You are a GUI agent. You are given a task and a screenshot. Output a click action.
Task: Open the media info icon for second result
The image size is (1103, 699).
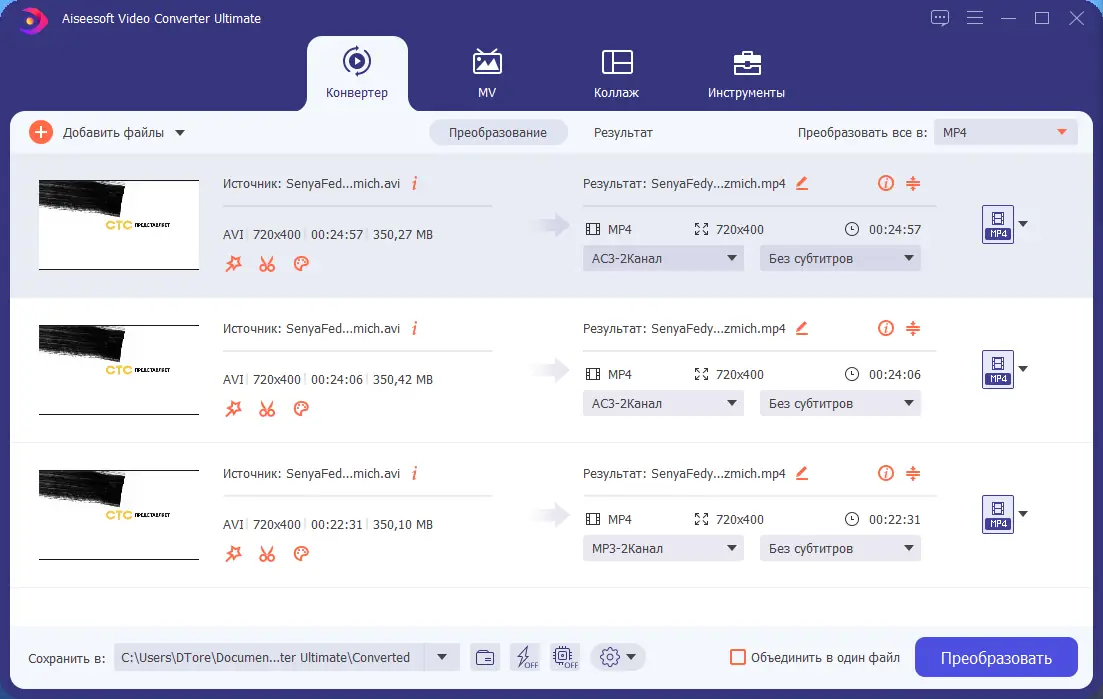coord(886,328)
